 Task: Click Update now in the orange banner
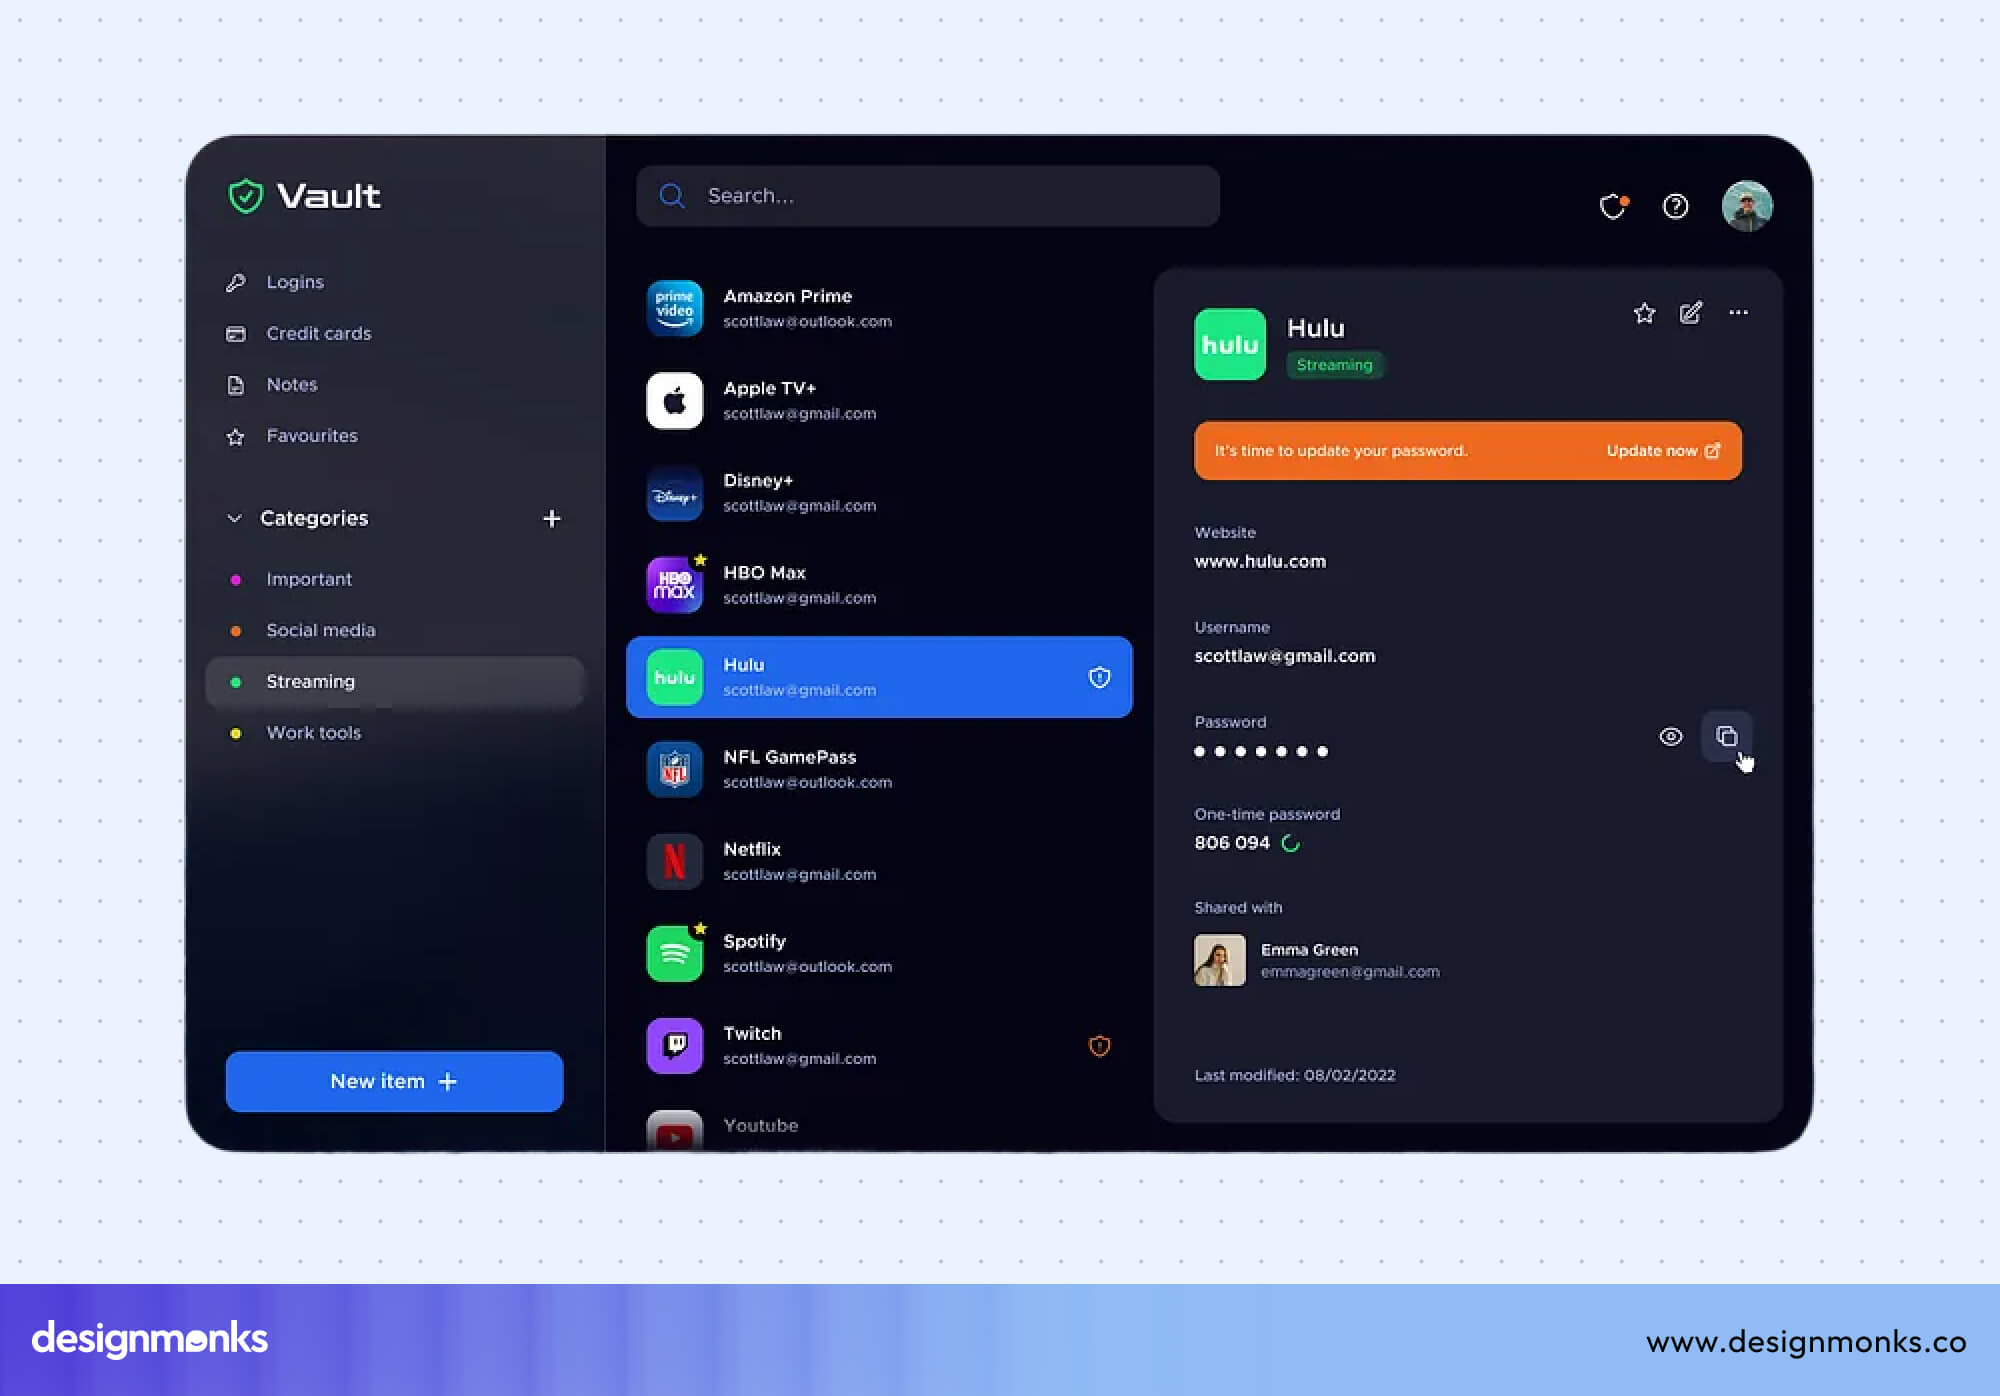pyautogui.click(x=1663, y=451)
